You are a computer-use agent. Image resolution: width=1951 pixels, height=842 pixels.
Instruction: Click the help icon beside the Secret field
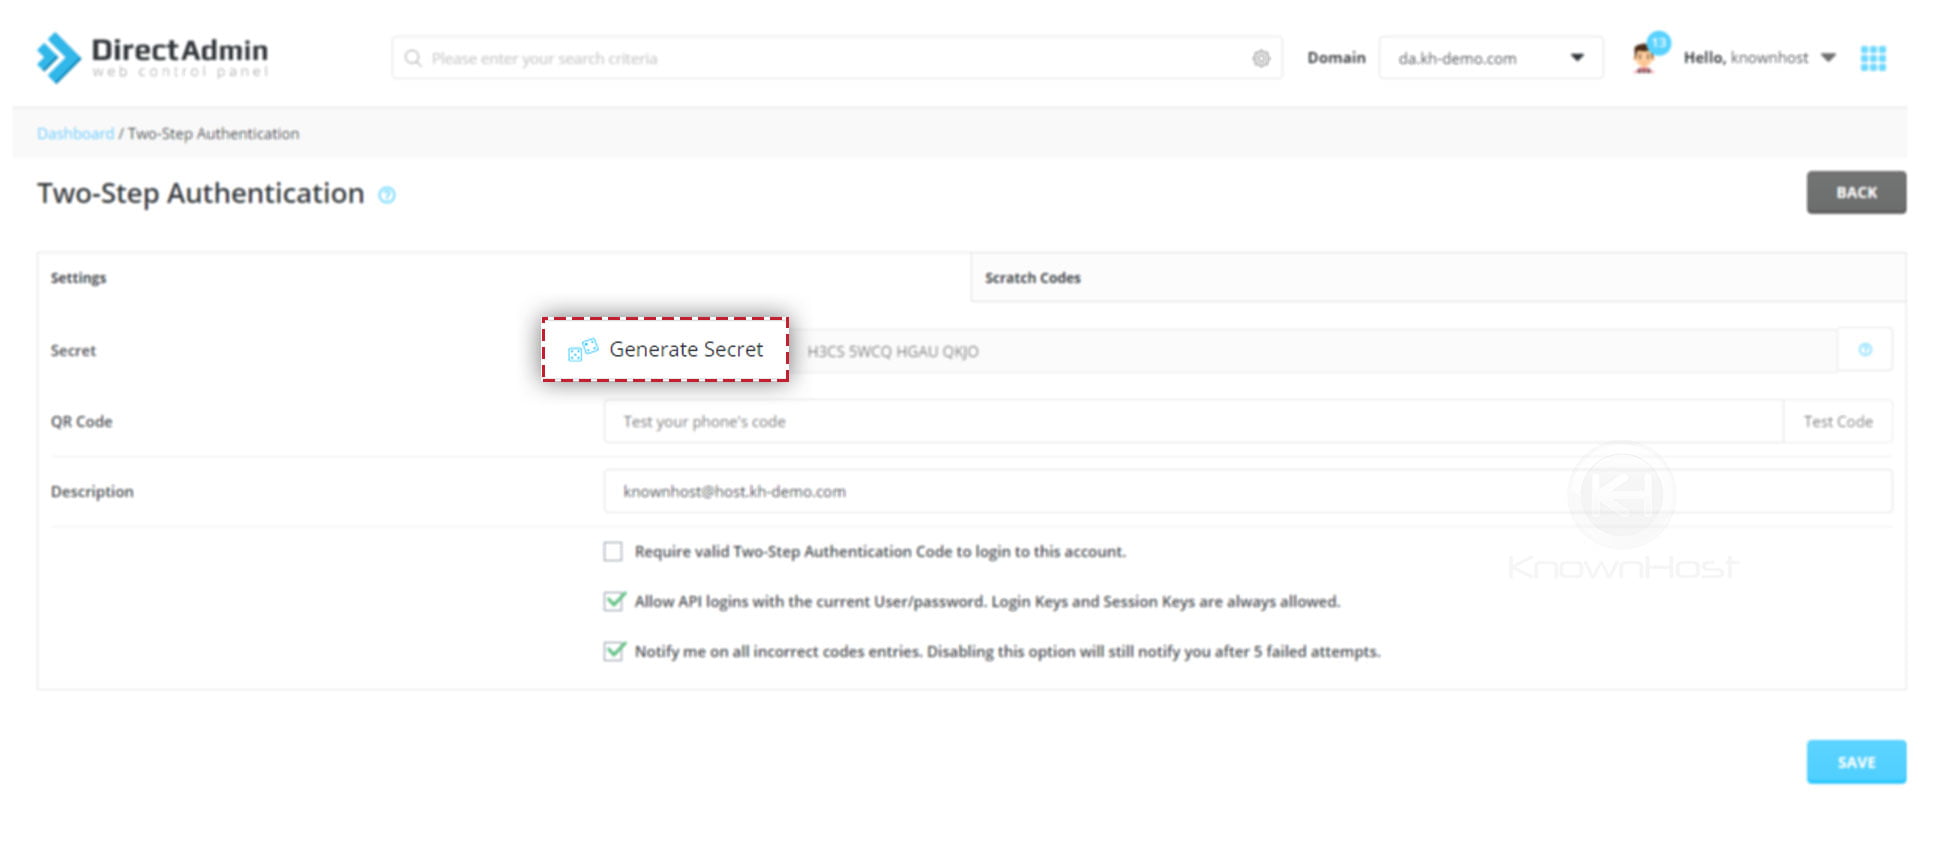coord(1865,349)
